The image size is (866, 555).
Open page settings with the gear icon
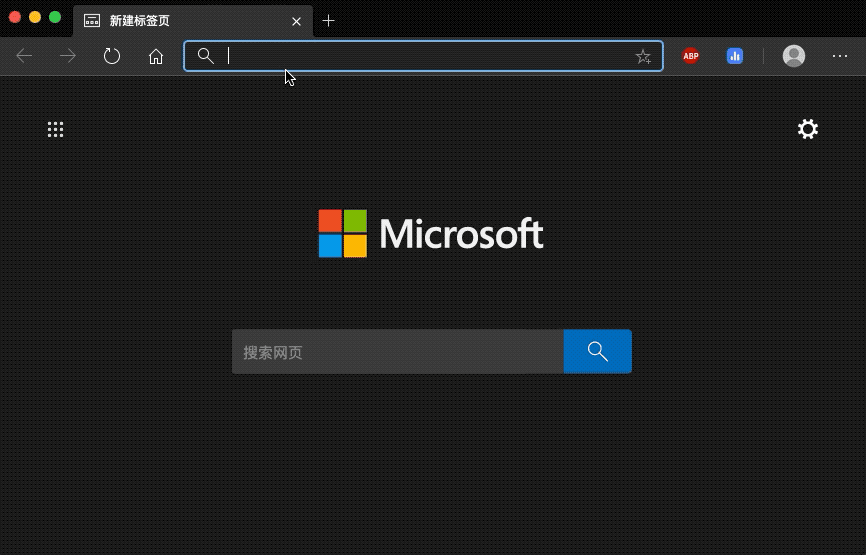click(x=808, y=129)
